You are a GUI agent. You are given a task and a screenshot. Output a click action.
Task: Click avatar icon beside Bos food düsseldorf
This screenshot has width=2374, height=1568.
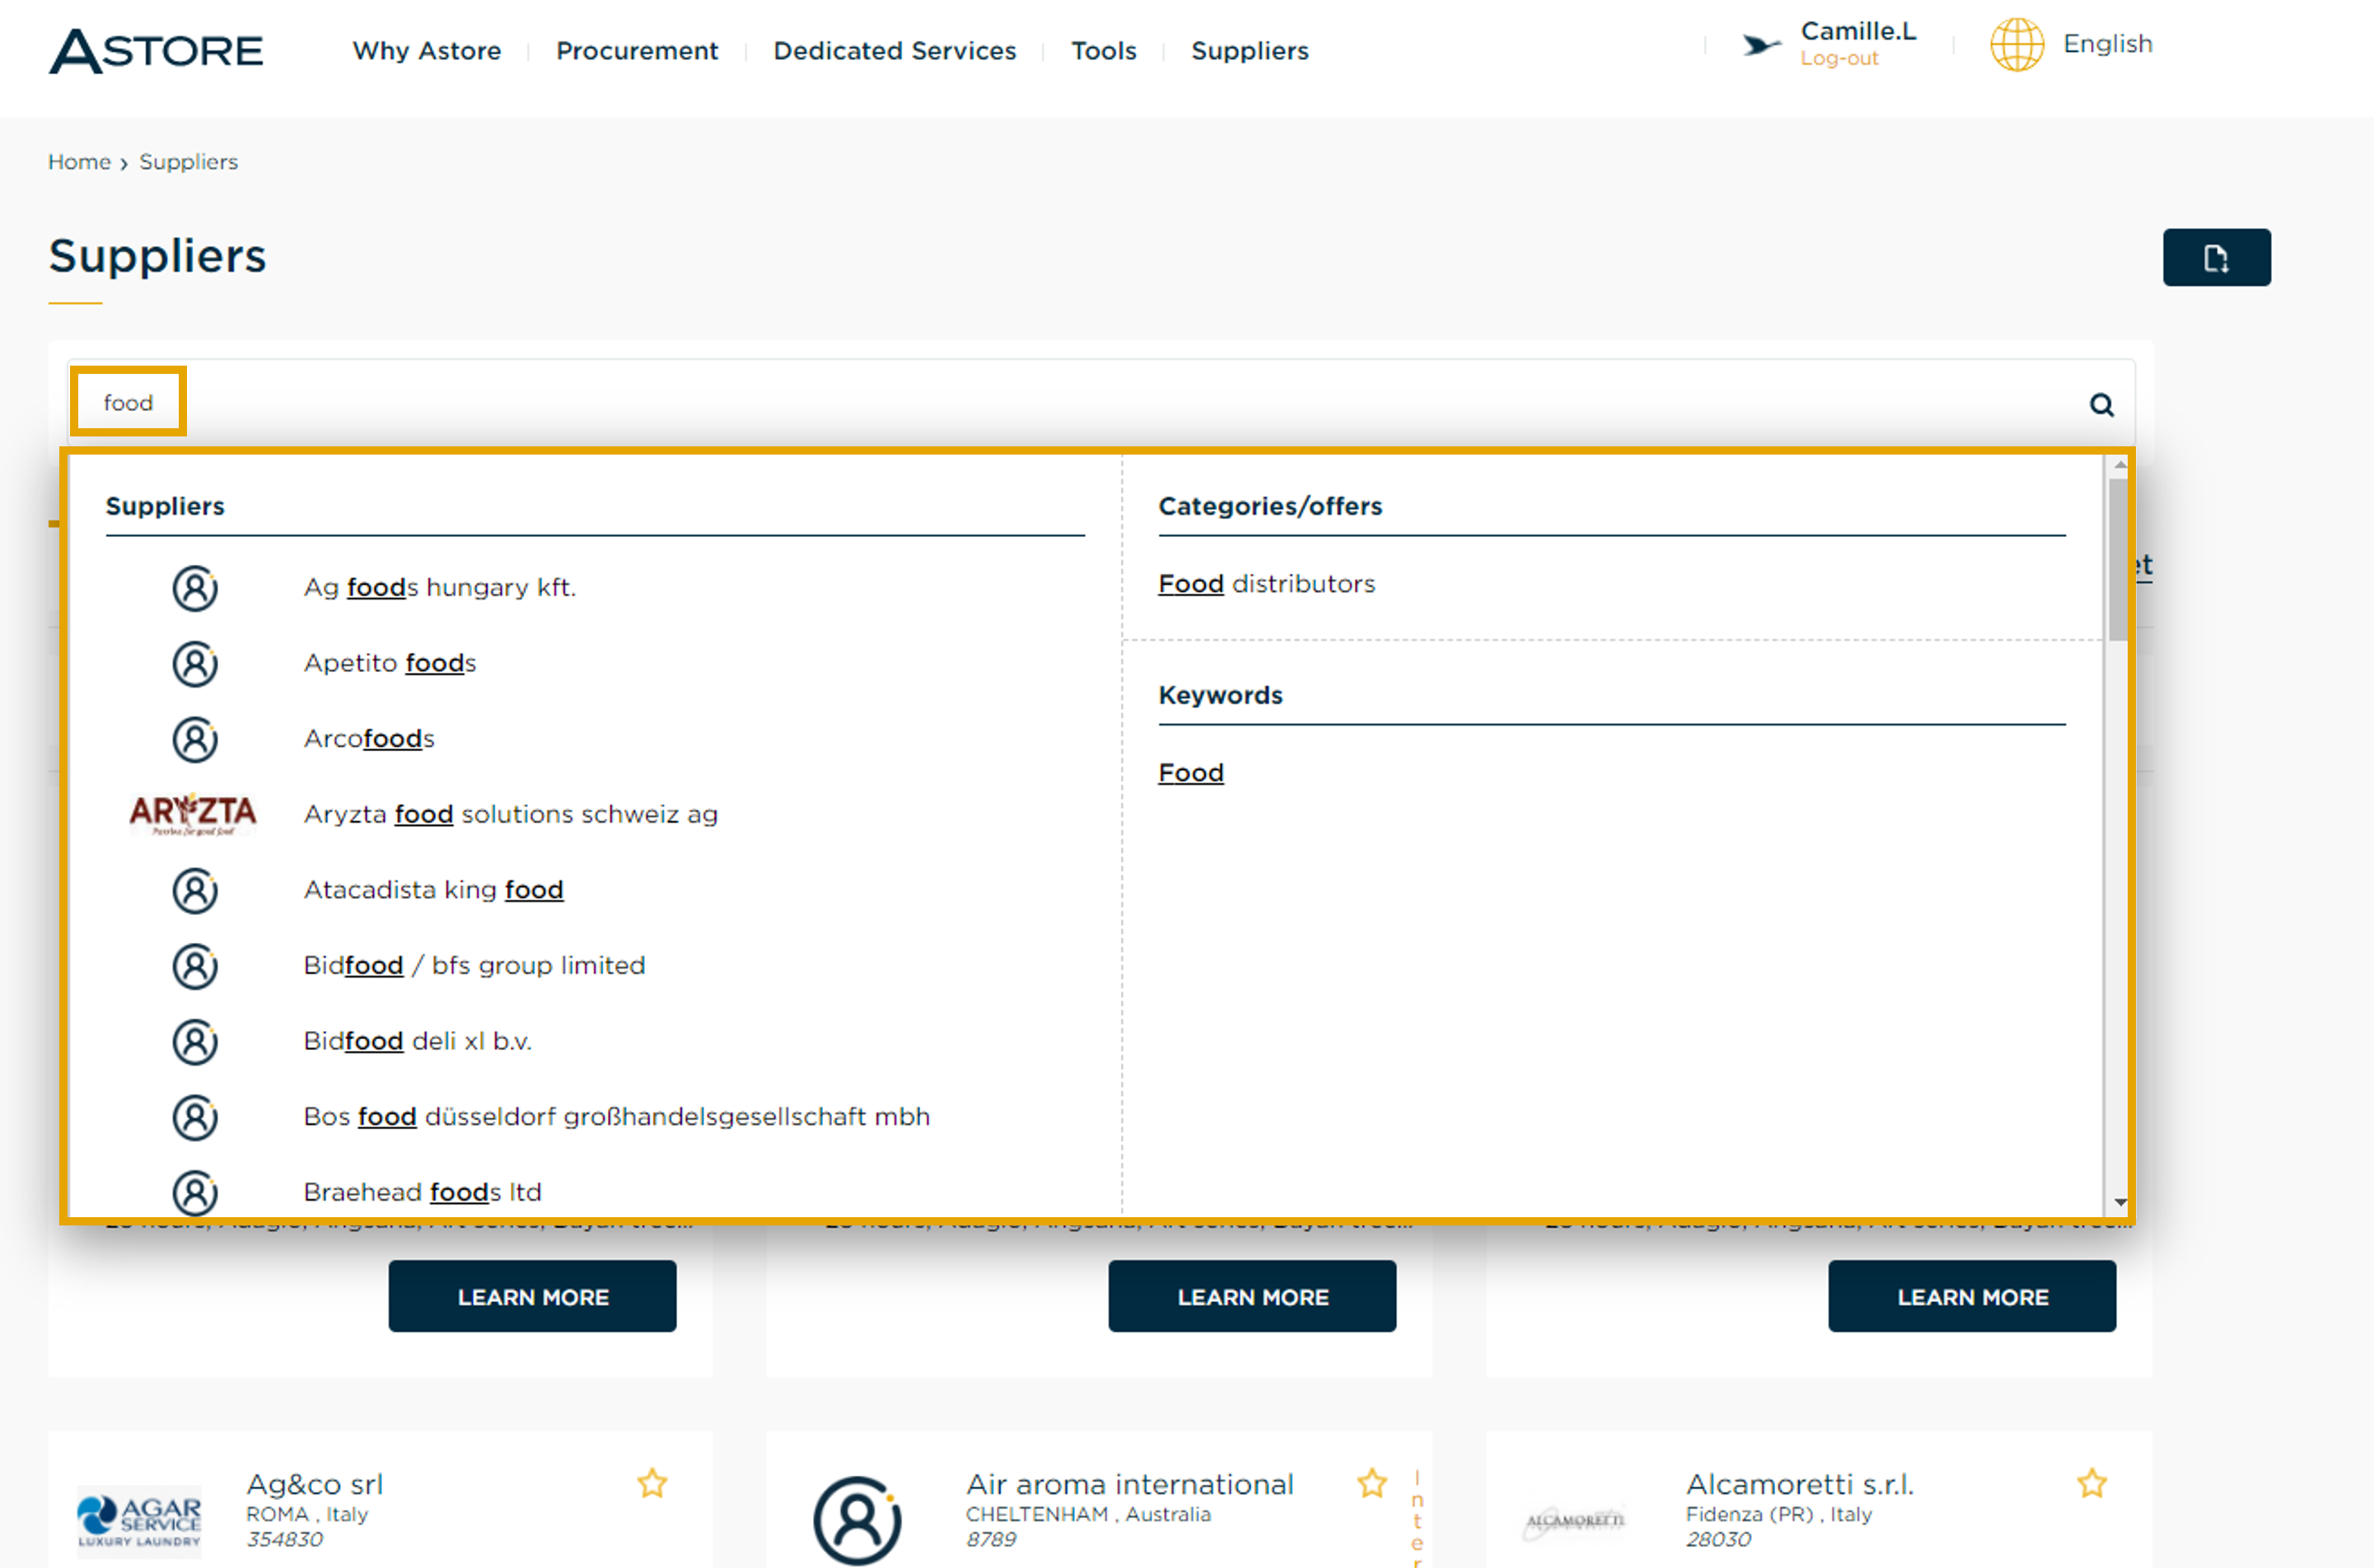point(195,1117)
